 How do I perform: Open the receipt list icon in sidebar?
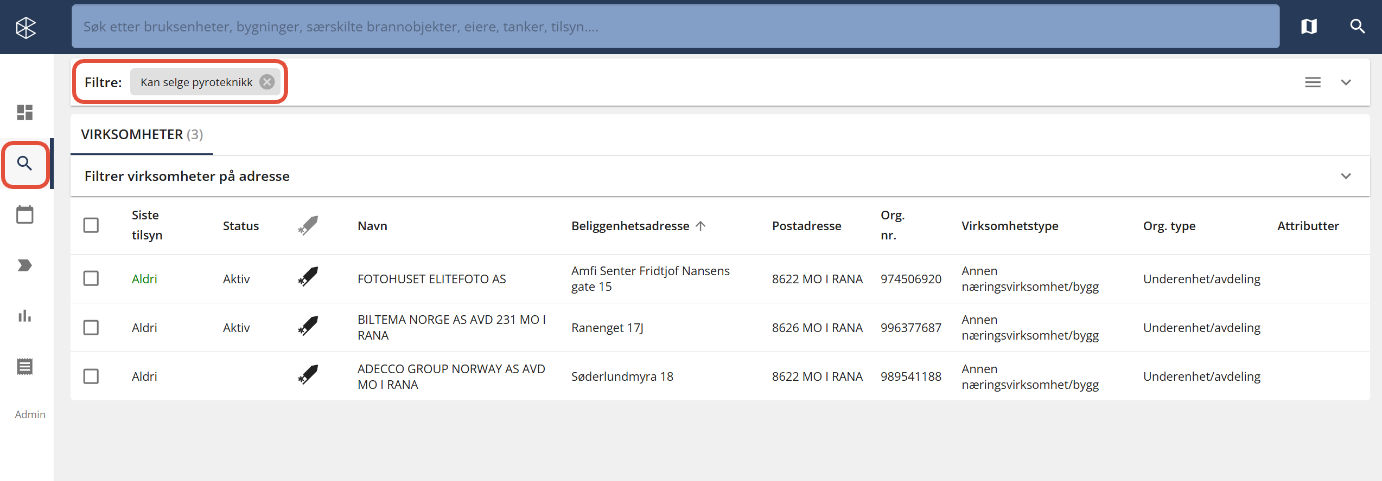pos(25,366)
